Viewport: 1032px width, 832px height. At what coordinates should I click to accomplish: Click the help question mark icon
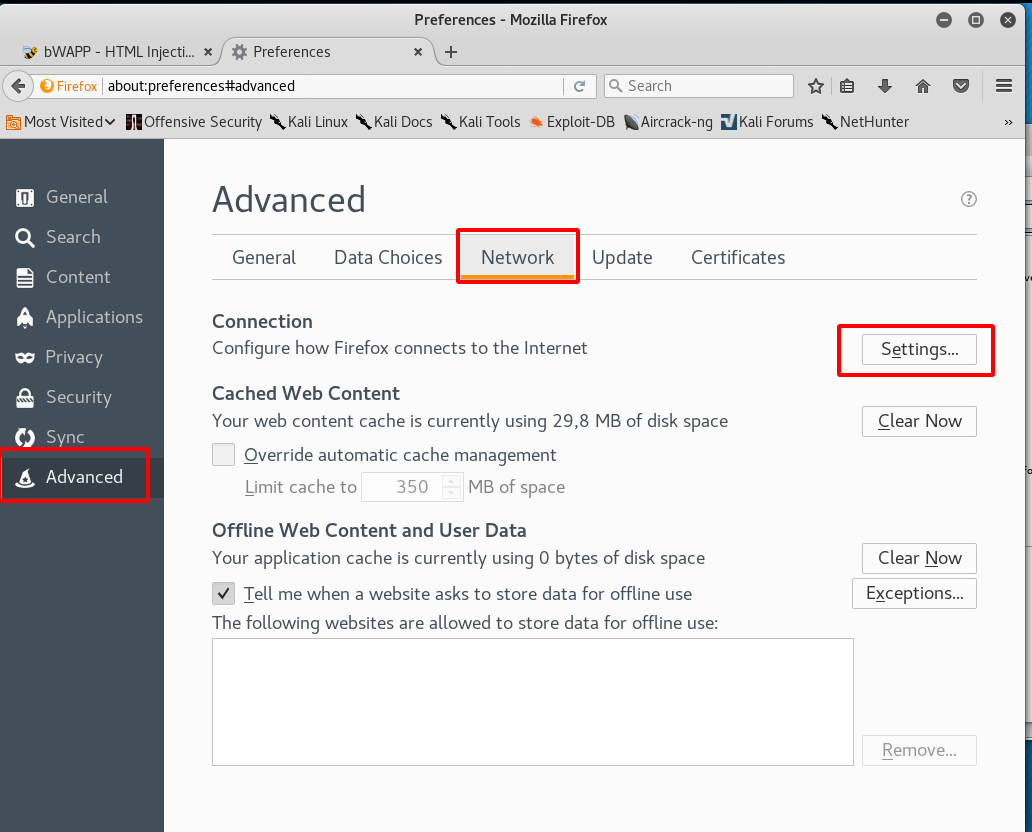click(968, 199)
